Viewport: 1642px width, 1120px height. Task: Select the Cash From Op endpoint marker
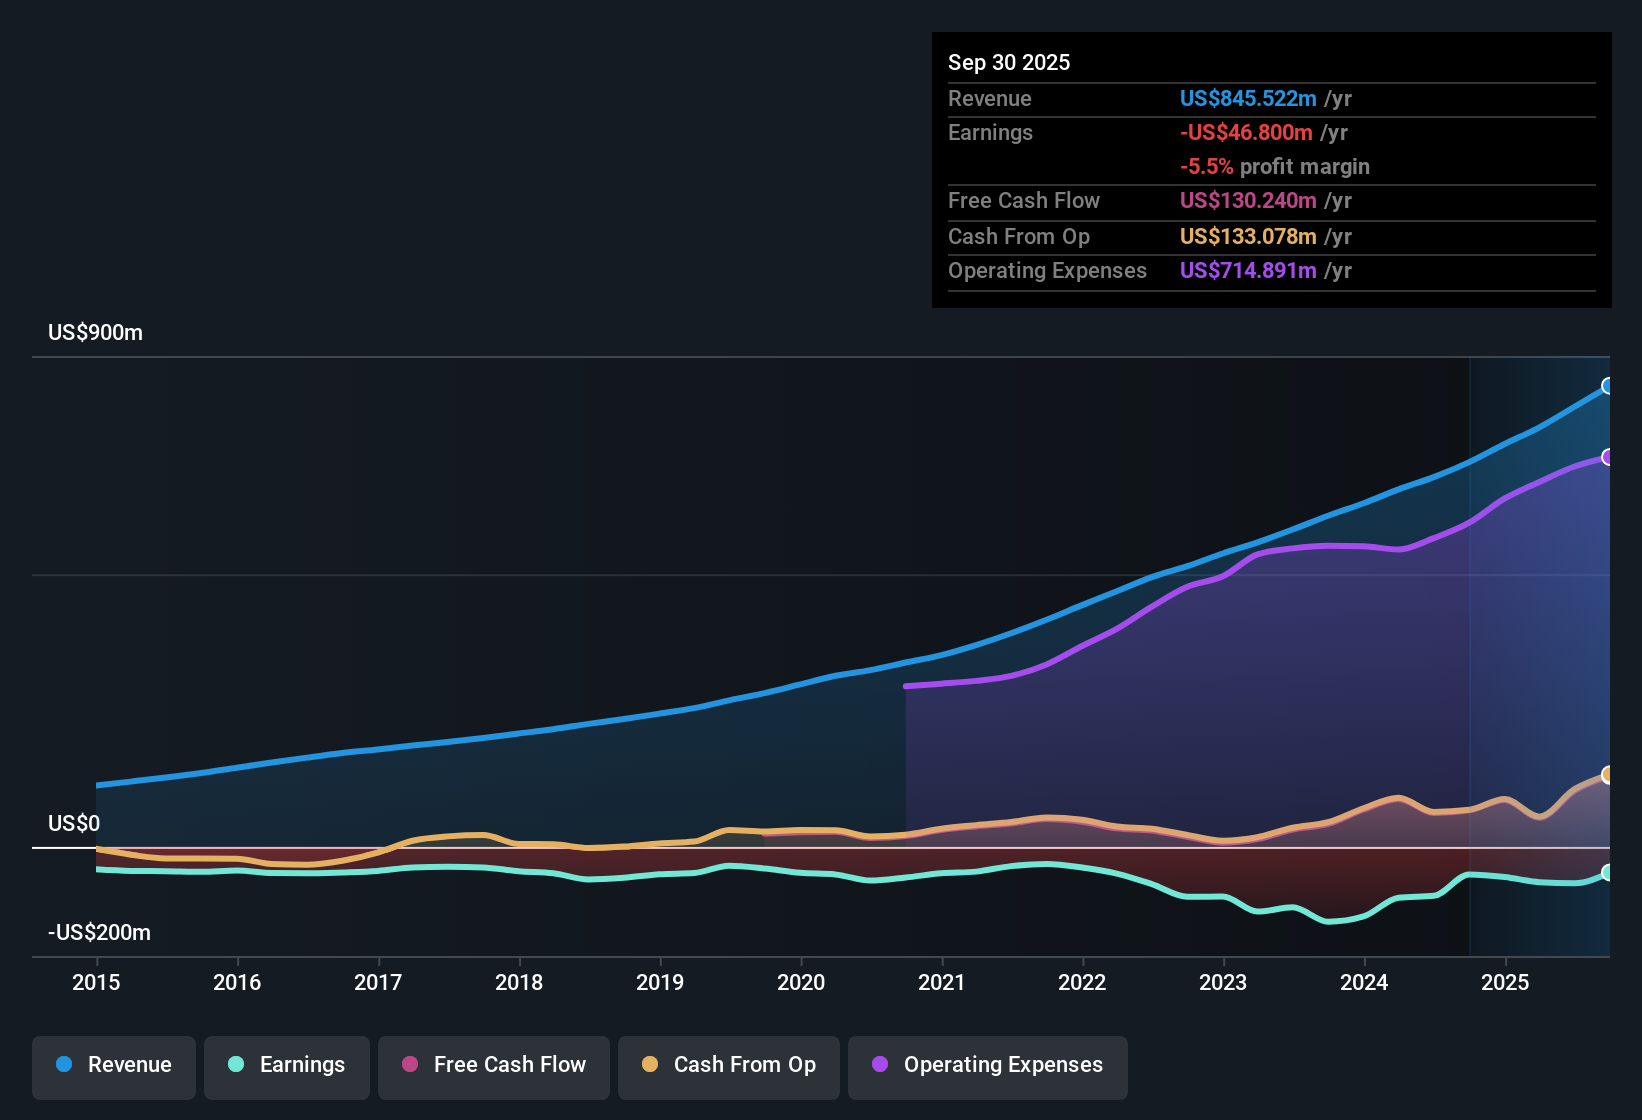(x=1608, y=773)
